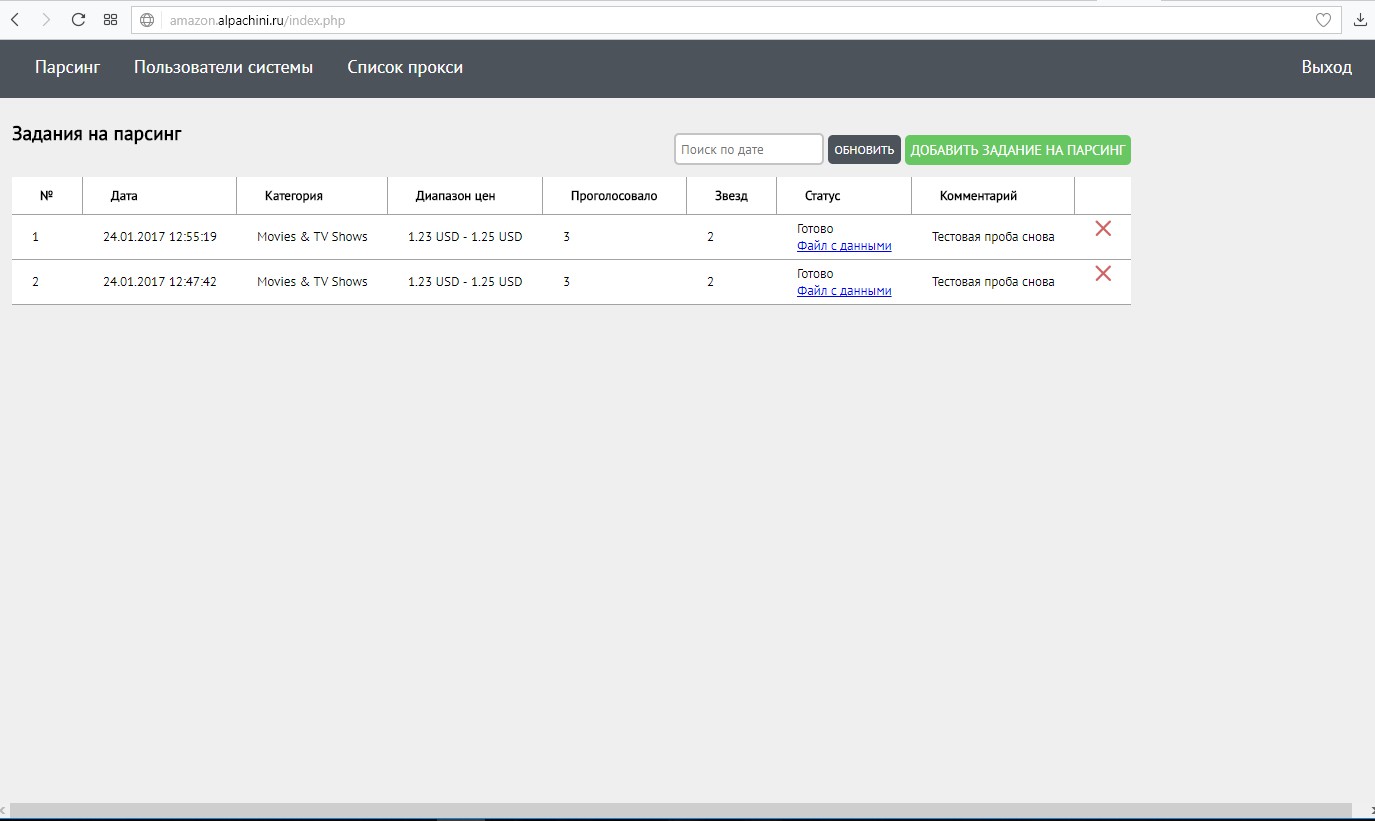This screenshot has width=1375, height=821.
Task: Click Готово status text in row 1
Action: point(815,229)
